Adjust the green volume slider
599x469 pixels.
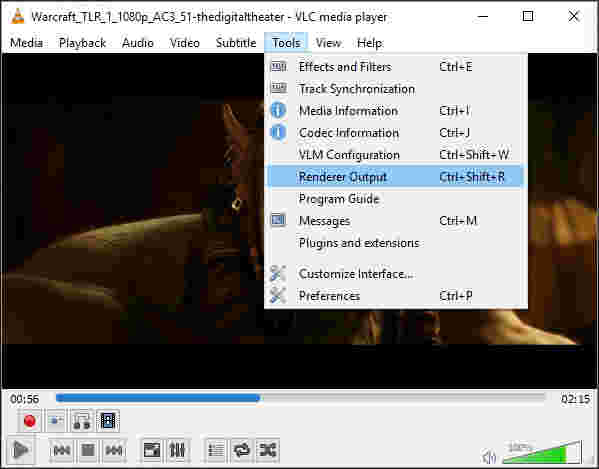pos(542,452)
